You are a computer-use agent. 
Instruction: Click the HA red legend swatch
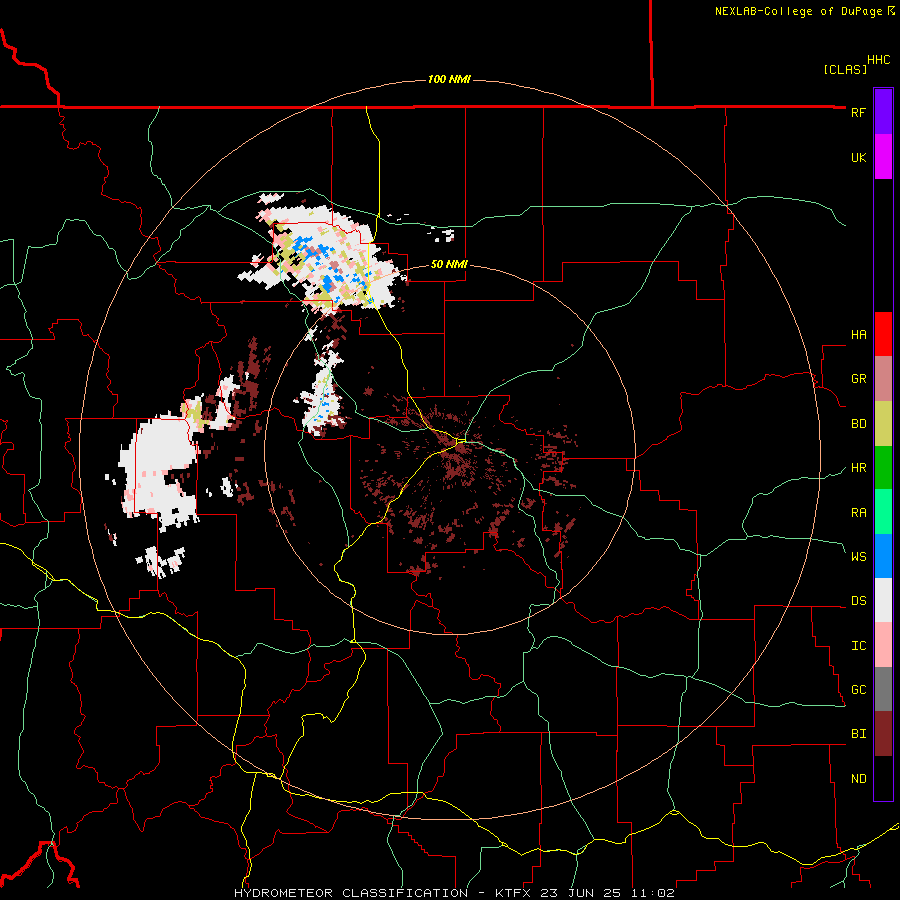pyautogui.click(x=883, y=334)
